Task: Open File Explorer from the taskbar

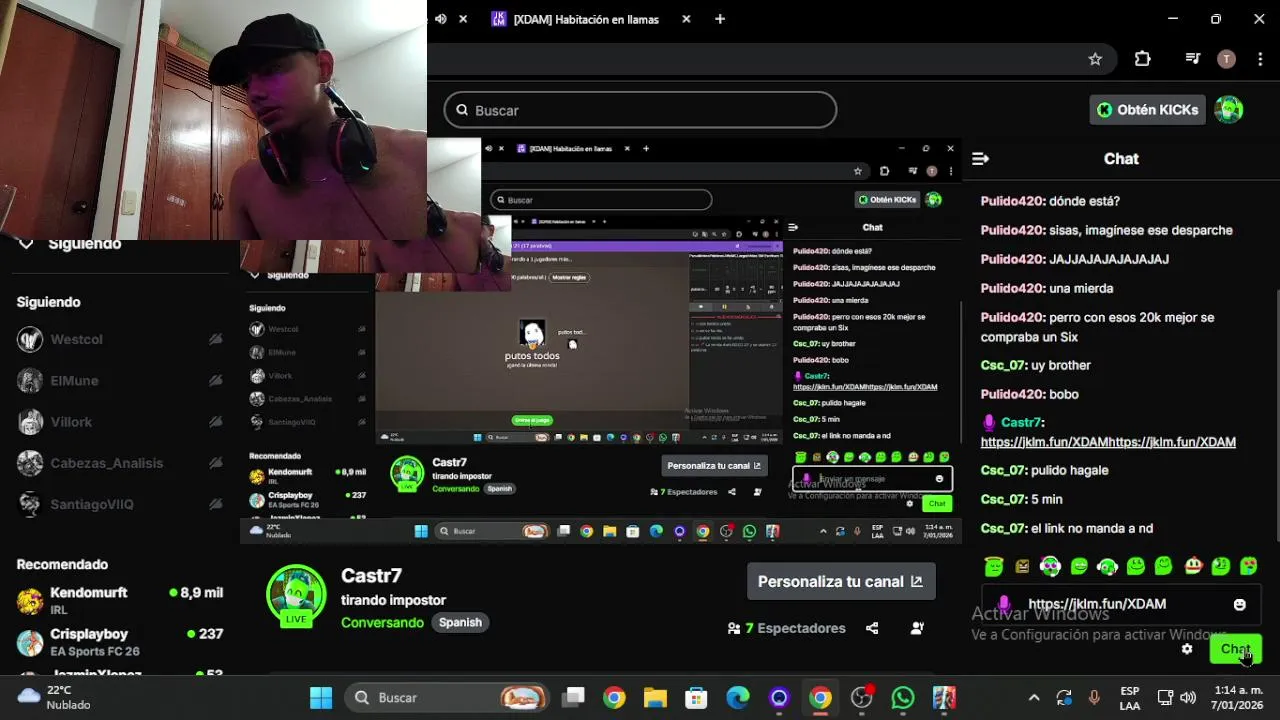Action: (x=655, y=697)
